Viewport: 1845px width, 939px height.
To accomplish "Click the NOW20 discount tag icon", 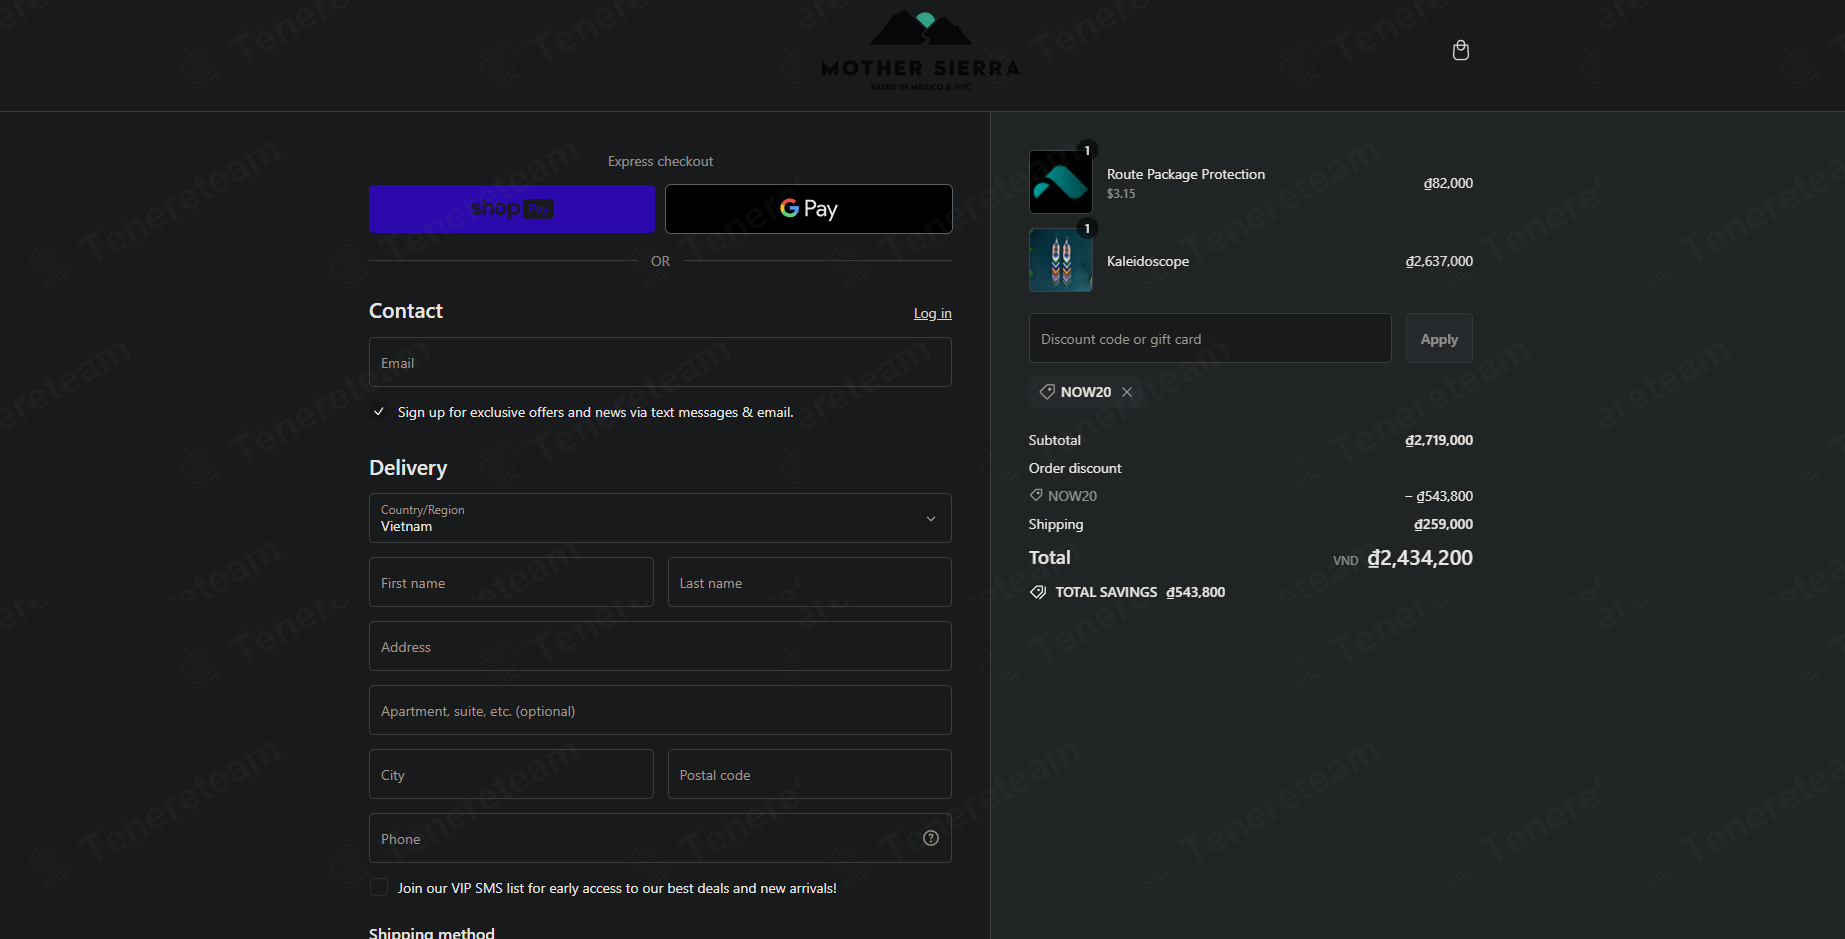I will (1047, 392).
